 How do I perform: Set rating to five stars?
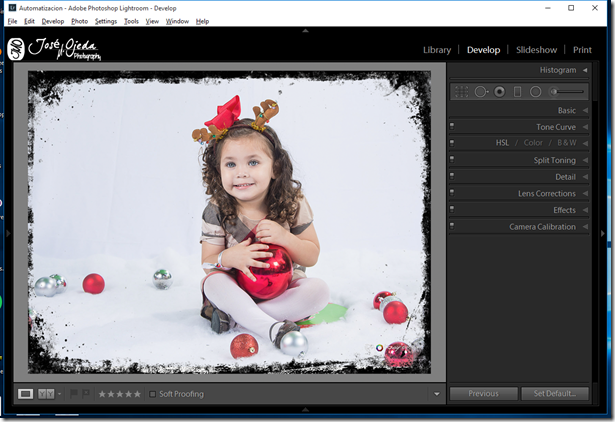[x=137, y=394]
